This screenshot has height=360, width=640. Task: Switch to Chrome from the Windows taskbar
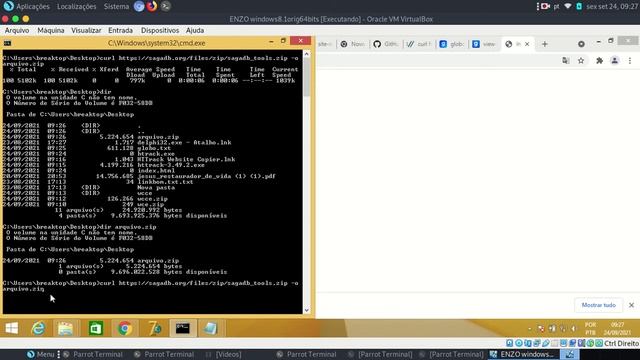coord(124,328)
